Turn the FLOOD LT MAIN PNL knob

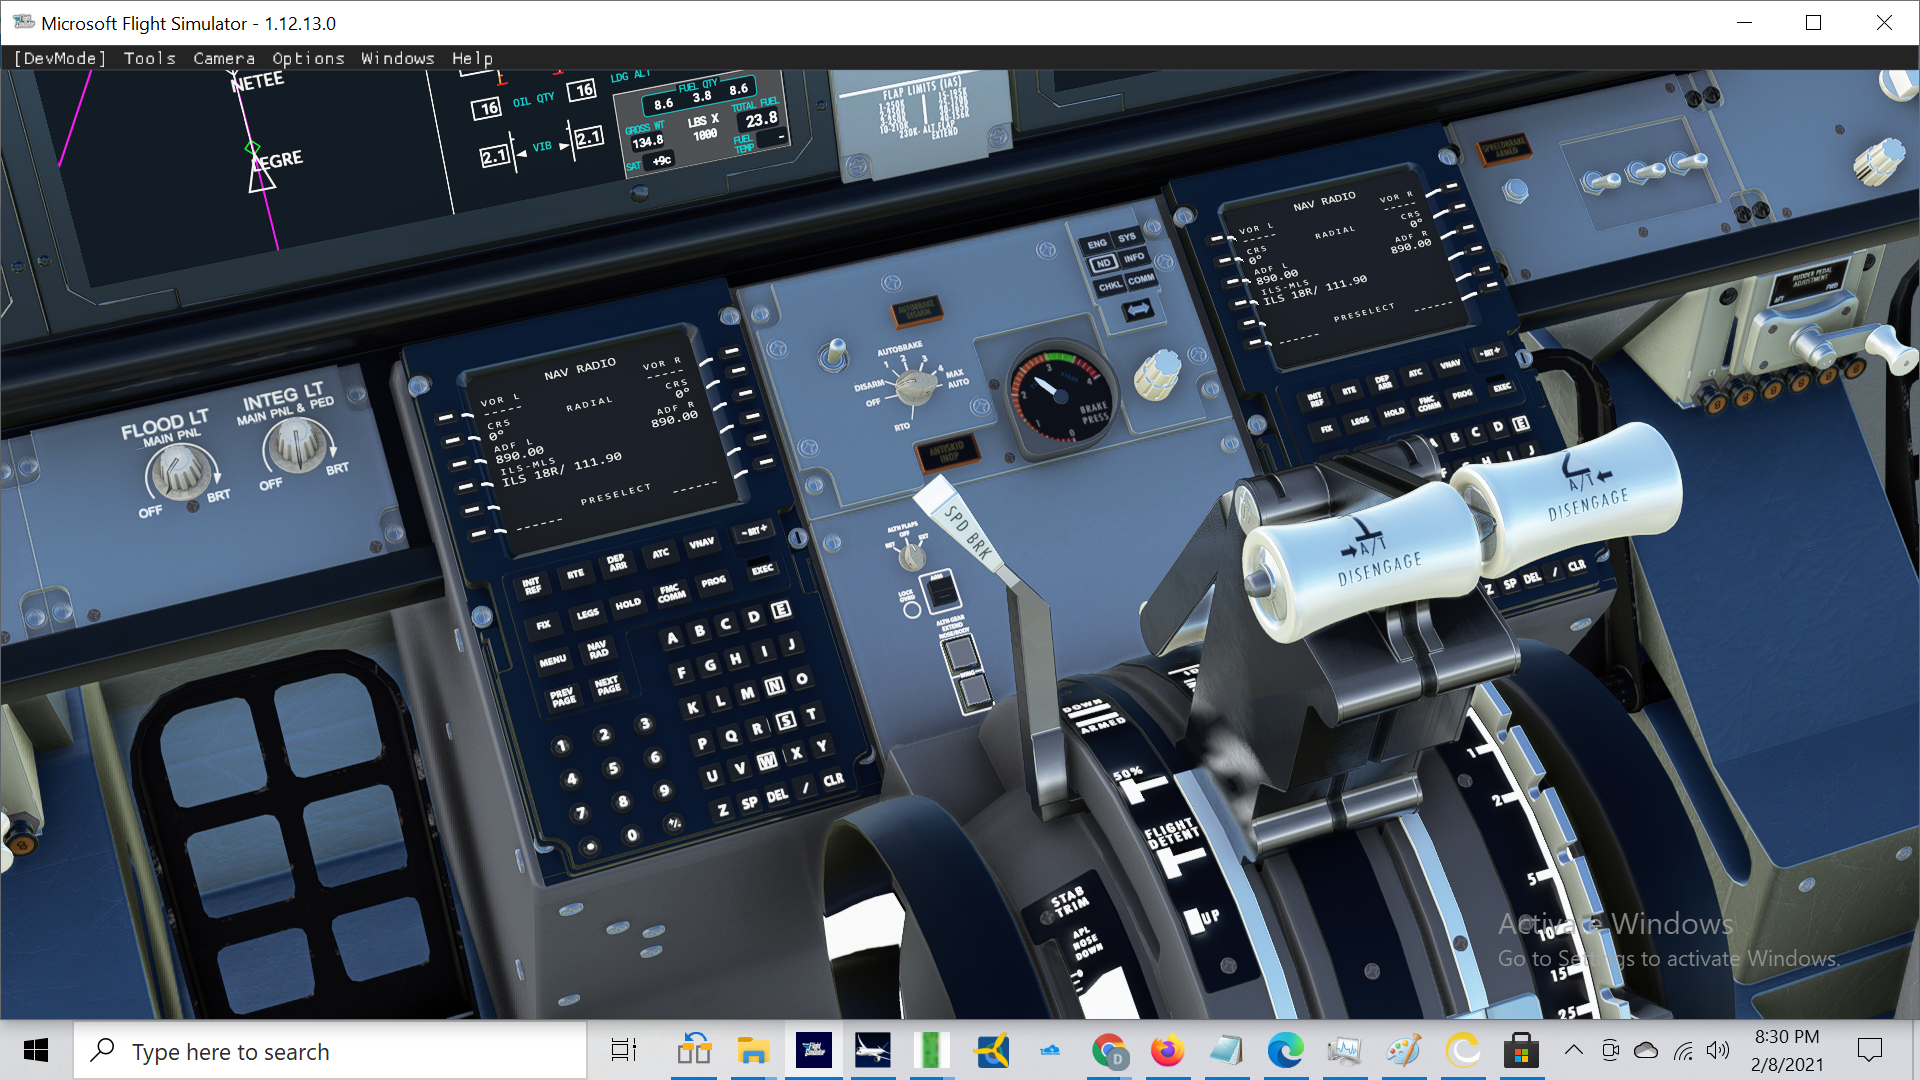pyautogui.click(x=181, y=471)
